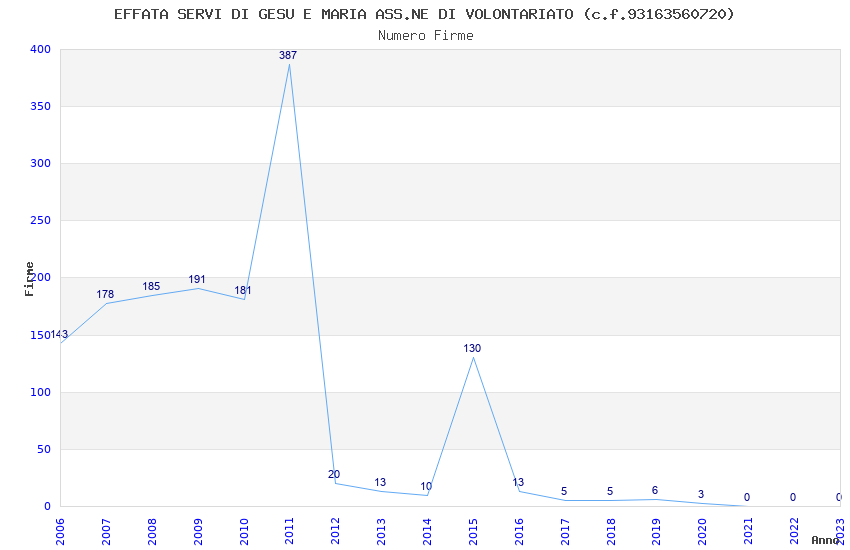Click data label 5 above 2017
This screenshot has width=850, height=550.
564,491
